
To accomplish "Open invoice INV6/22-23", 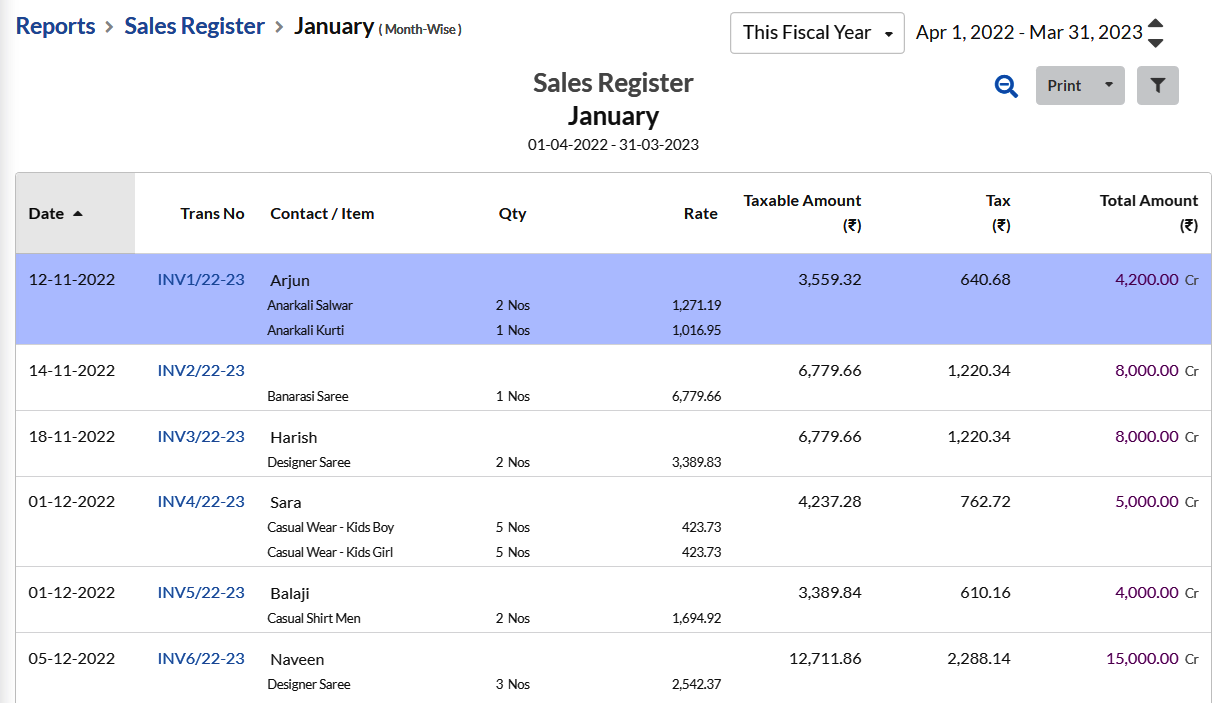I will point(201,659).
